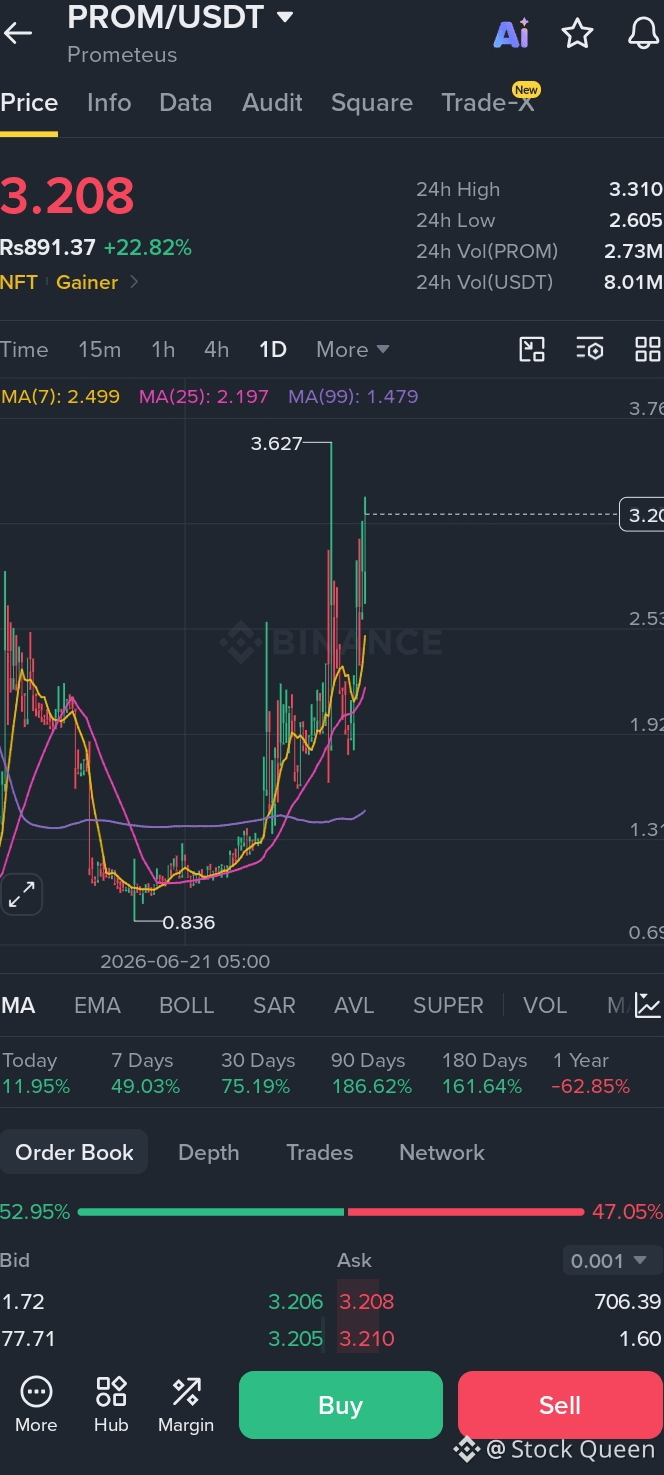Switch to the Square tab
This screenshot has height=1475, width=664.
[x=372, y=103]
